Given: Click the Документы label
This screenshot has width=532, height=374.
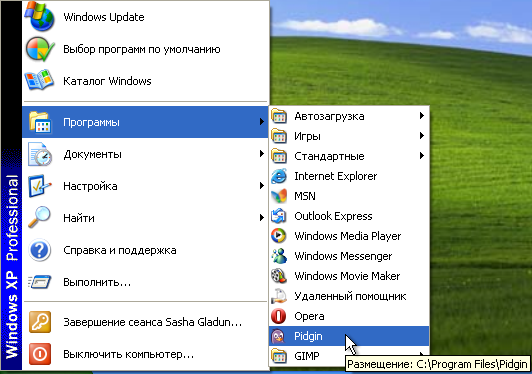Looking at the screenshot, I should (92, 154).
